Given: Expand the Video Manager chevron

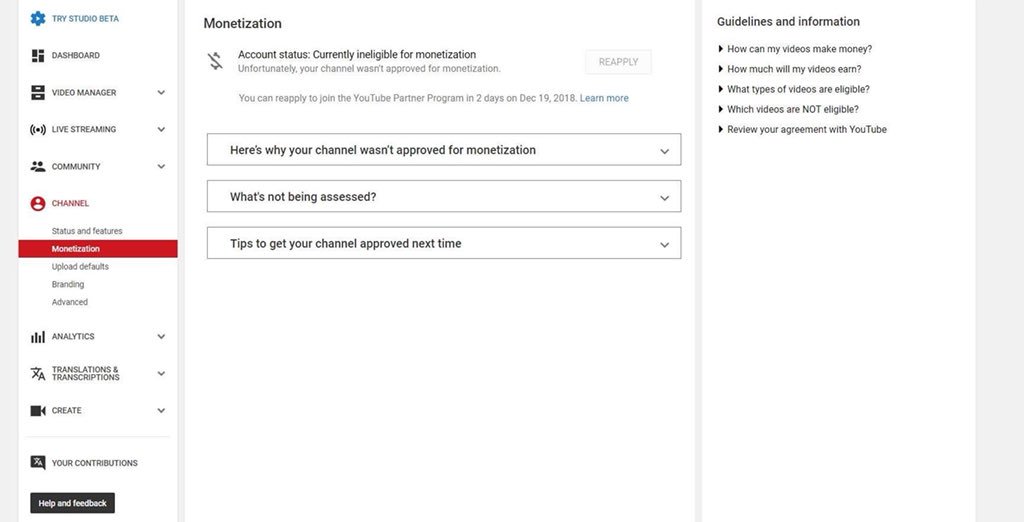Looking at the screenshot, I should coord(161,93).
